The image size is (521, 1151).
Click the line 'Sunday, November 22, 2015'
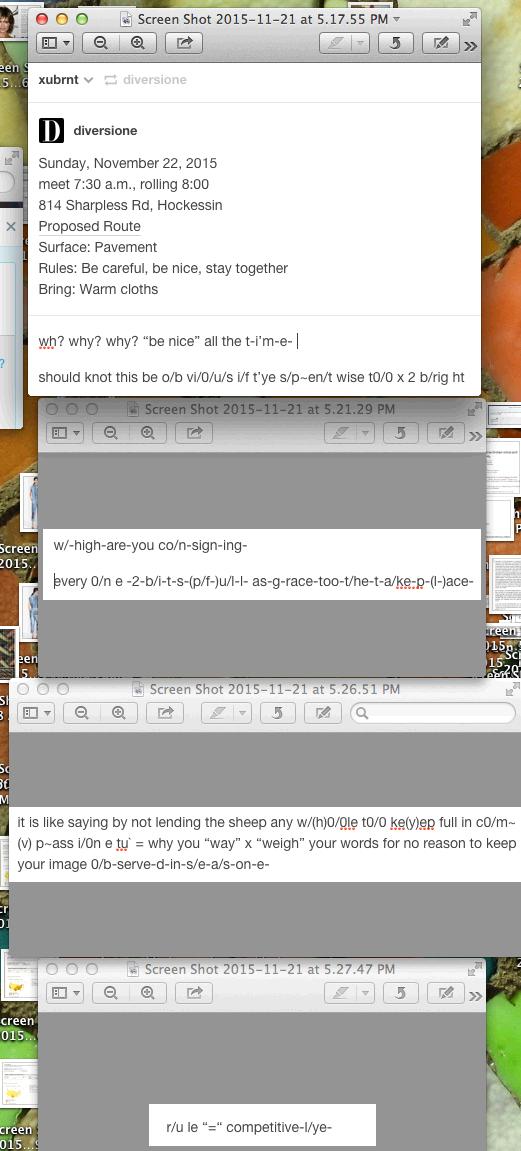(128, 163)
